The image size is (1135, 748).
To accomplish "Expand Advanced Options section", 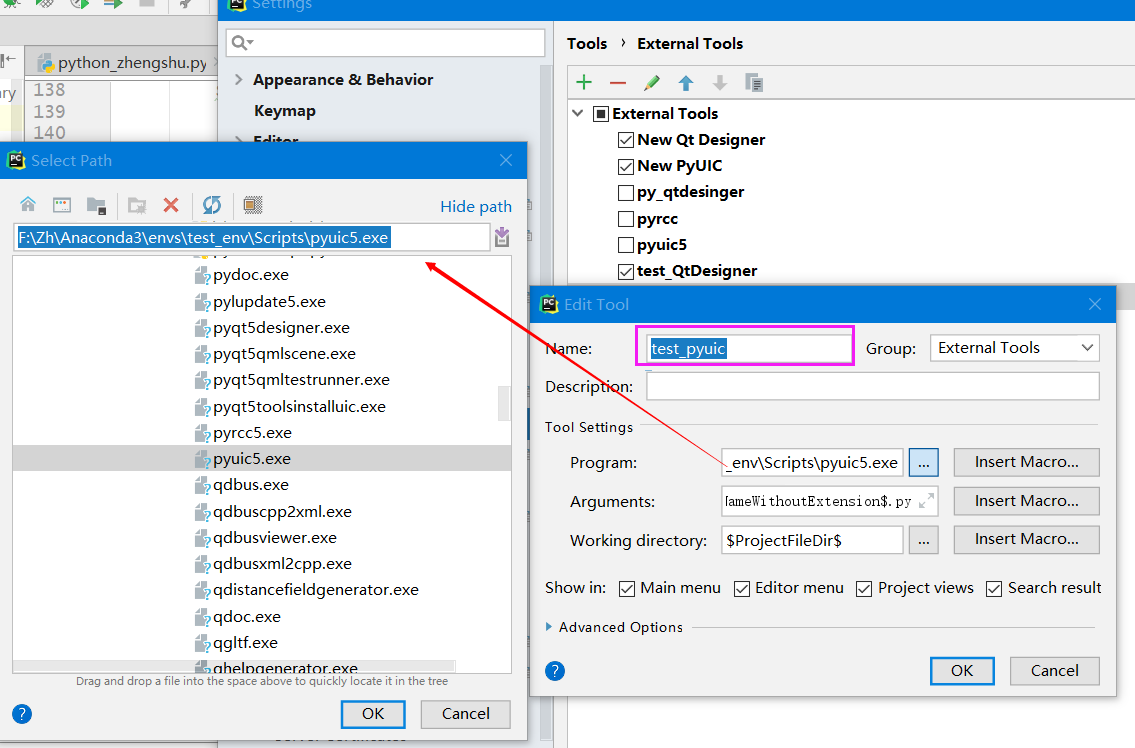I will [549, 627].
